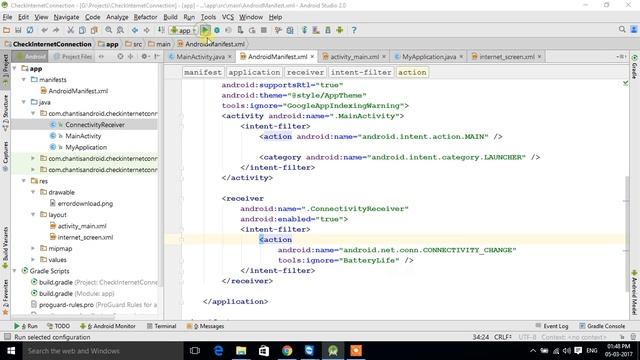The image size is (640, 360).
Task: Open the File menu
Action: (7, 17)
